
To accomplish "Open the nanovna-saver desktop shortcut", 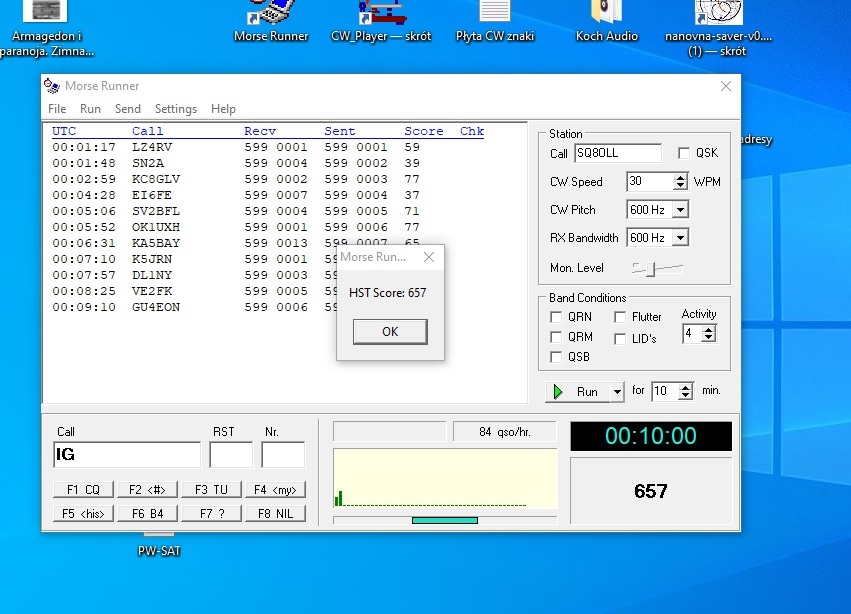I will (718, 28).
